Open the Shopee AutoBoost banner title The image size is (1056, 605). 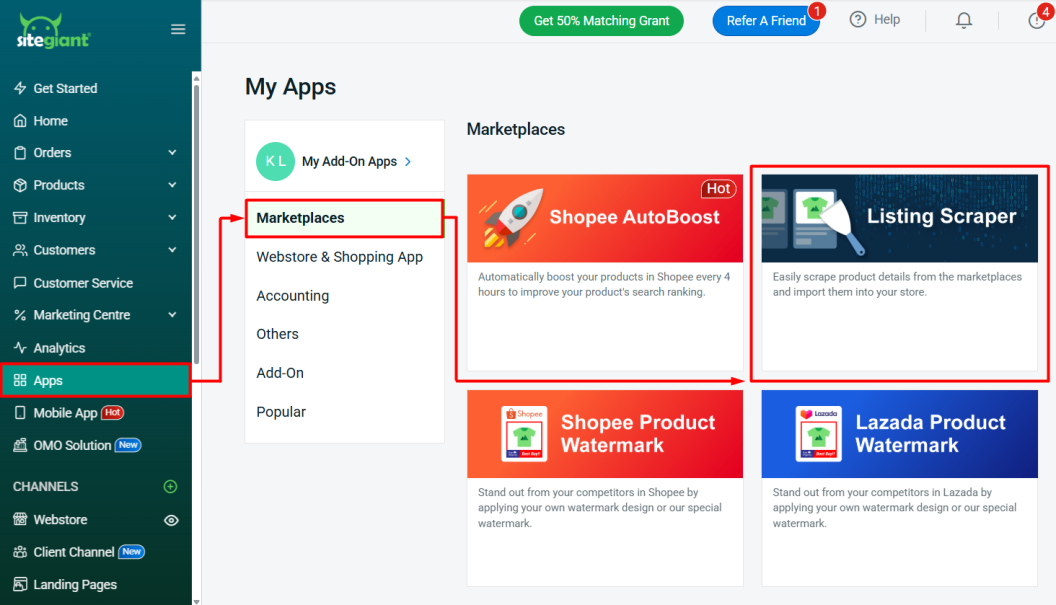click(634, 217)
